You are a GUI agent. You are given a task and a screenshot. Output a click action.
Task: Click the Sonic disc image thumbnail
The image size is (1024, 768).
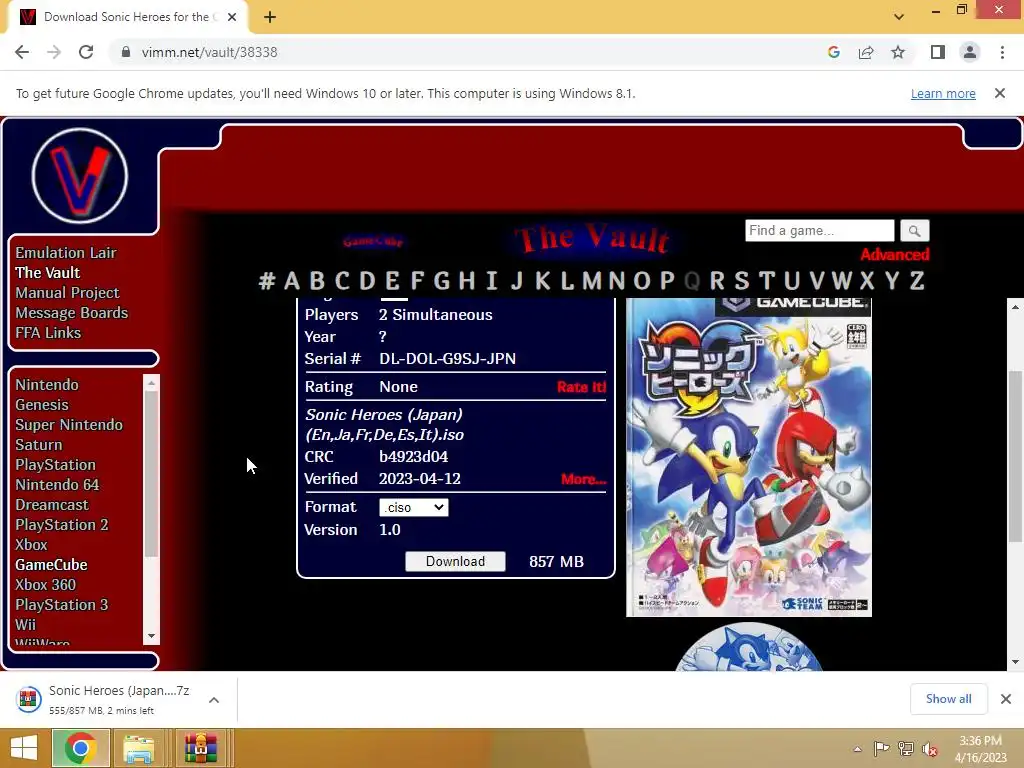749,647
